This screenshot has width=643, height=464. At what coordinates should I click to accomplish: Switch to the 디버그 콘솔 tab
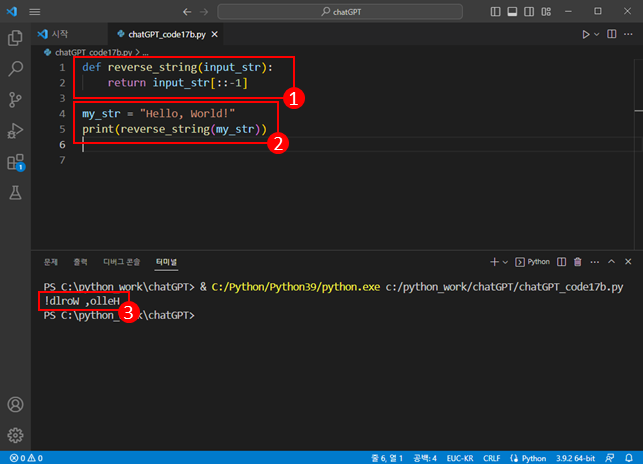121,262
